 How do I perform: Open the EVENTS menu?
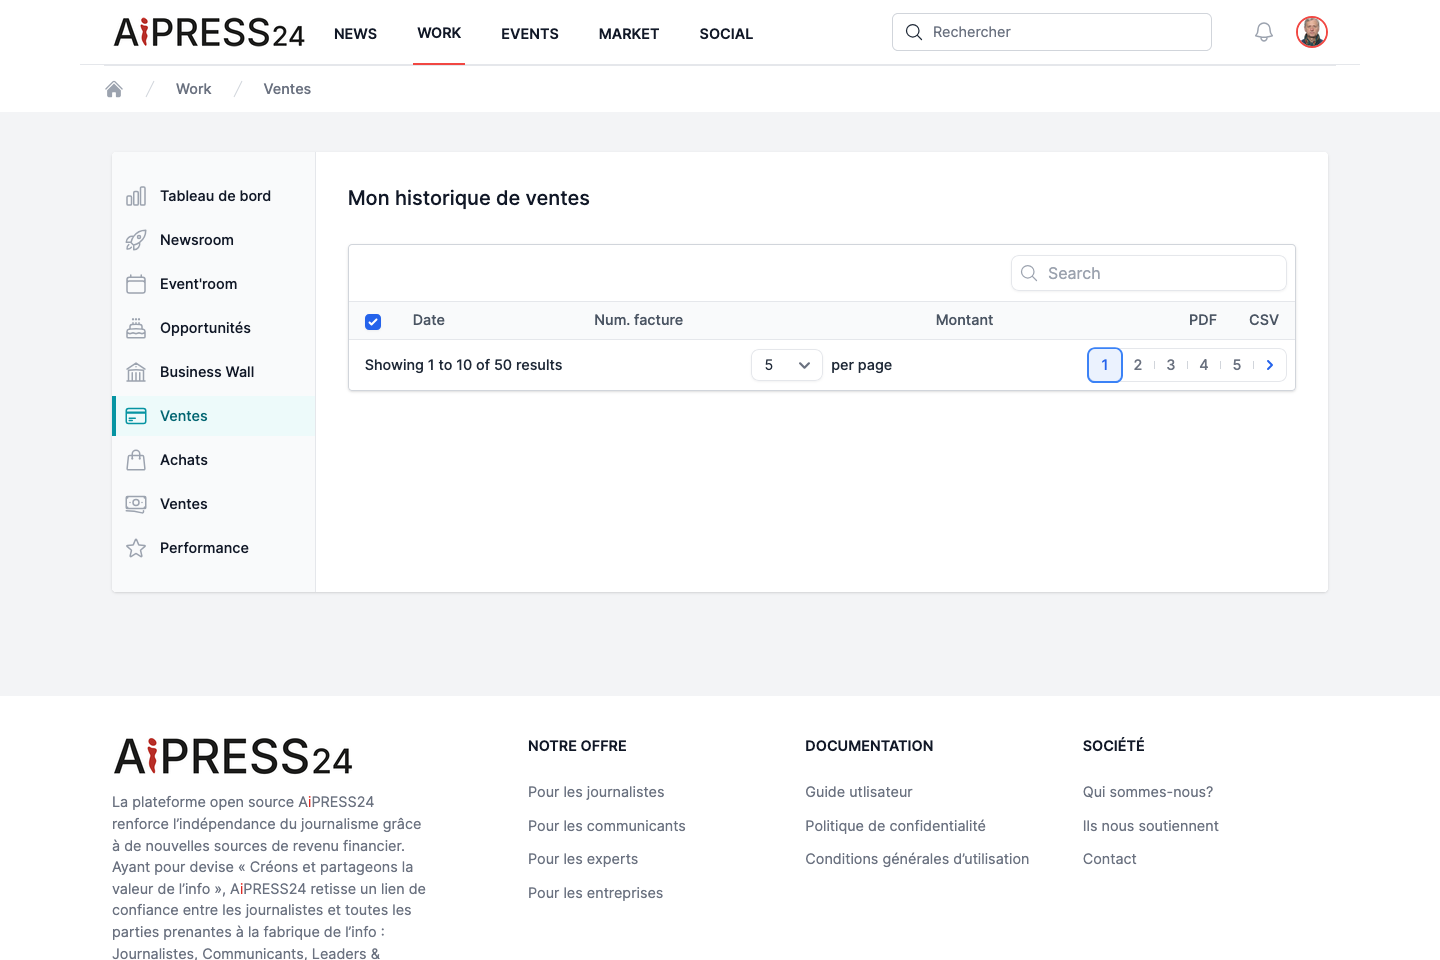(x=530, y=34)
